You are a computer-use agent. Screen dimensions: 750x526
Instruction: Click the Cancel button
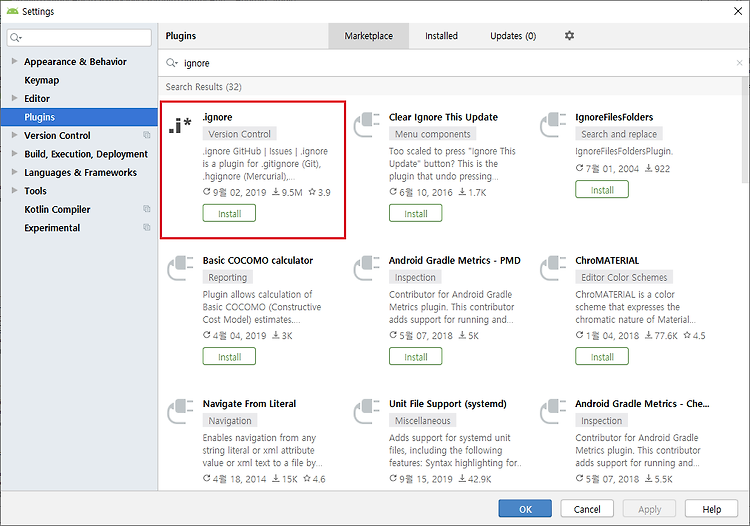(x=587, y=509)
